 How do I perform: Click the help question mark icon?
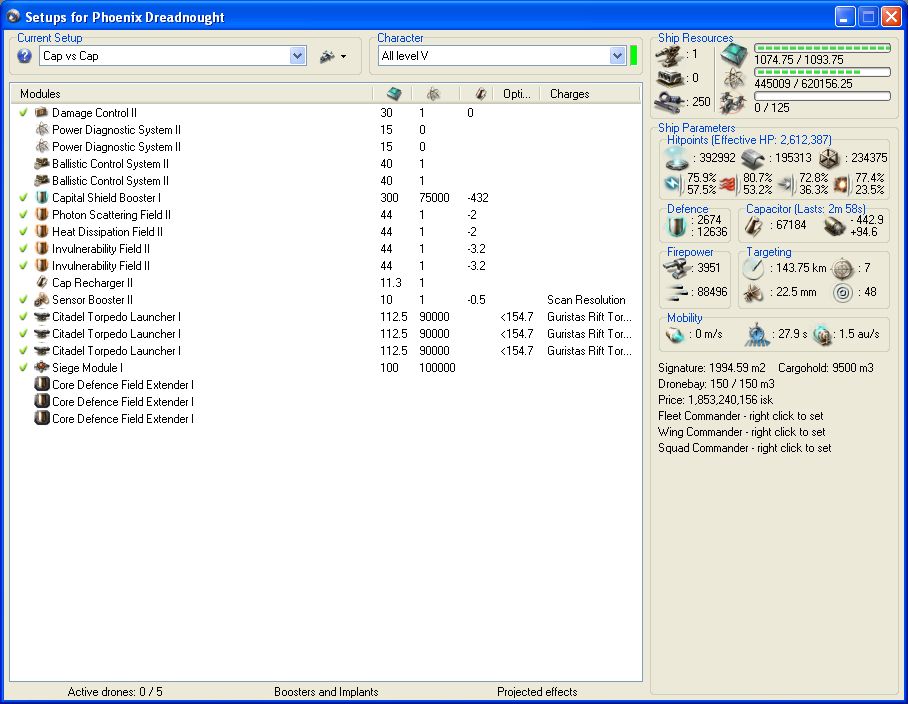[x=24, y=56]
